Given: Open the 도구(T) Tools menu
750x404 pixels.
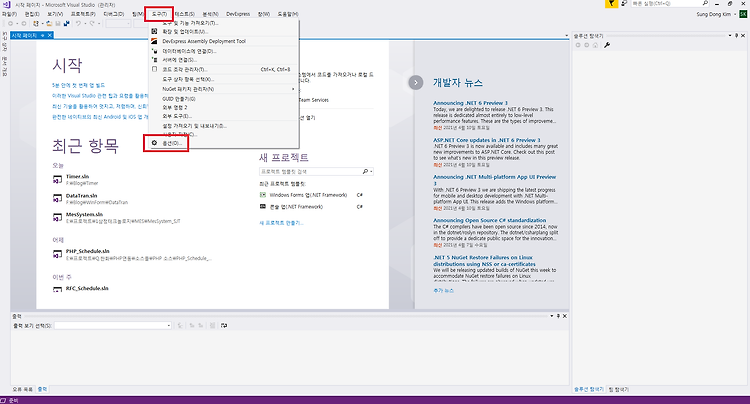Looking at the screenshot, I should point(159,14).
